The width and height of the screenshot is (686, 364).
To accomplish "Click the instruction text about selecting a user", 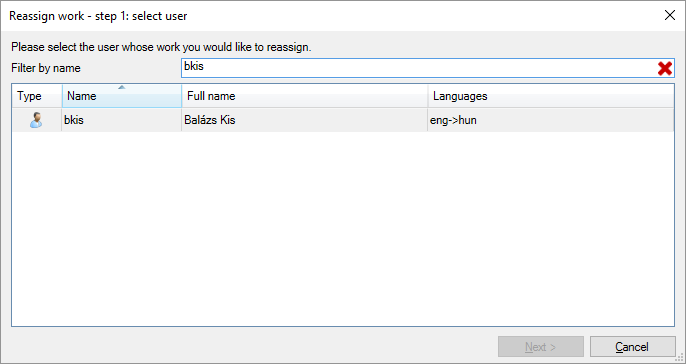I will point(161,47).
